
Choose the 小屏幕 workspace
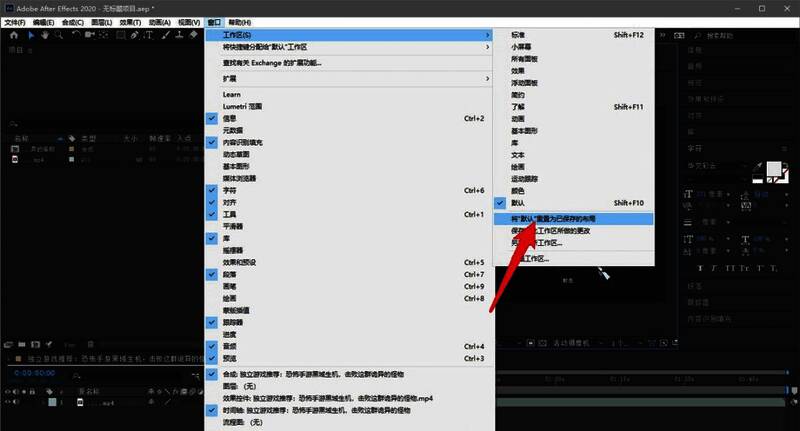tap(573, 47)
